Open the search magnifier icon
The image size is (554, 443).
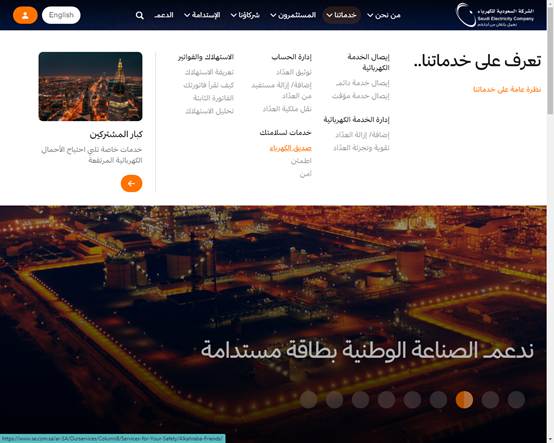tap(140, 15)
